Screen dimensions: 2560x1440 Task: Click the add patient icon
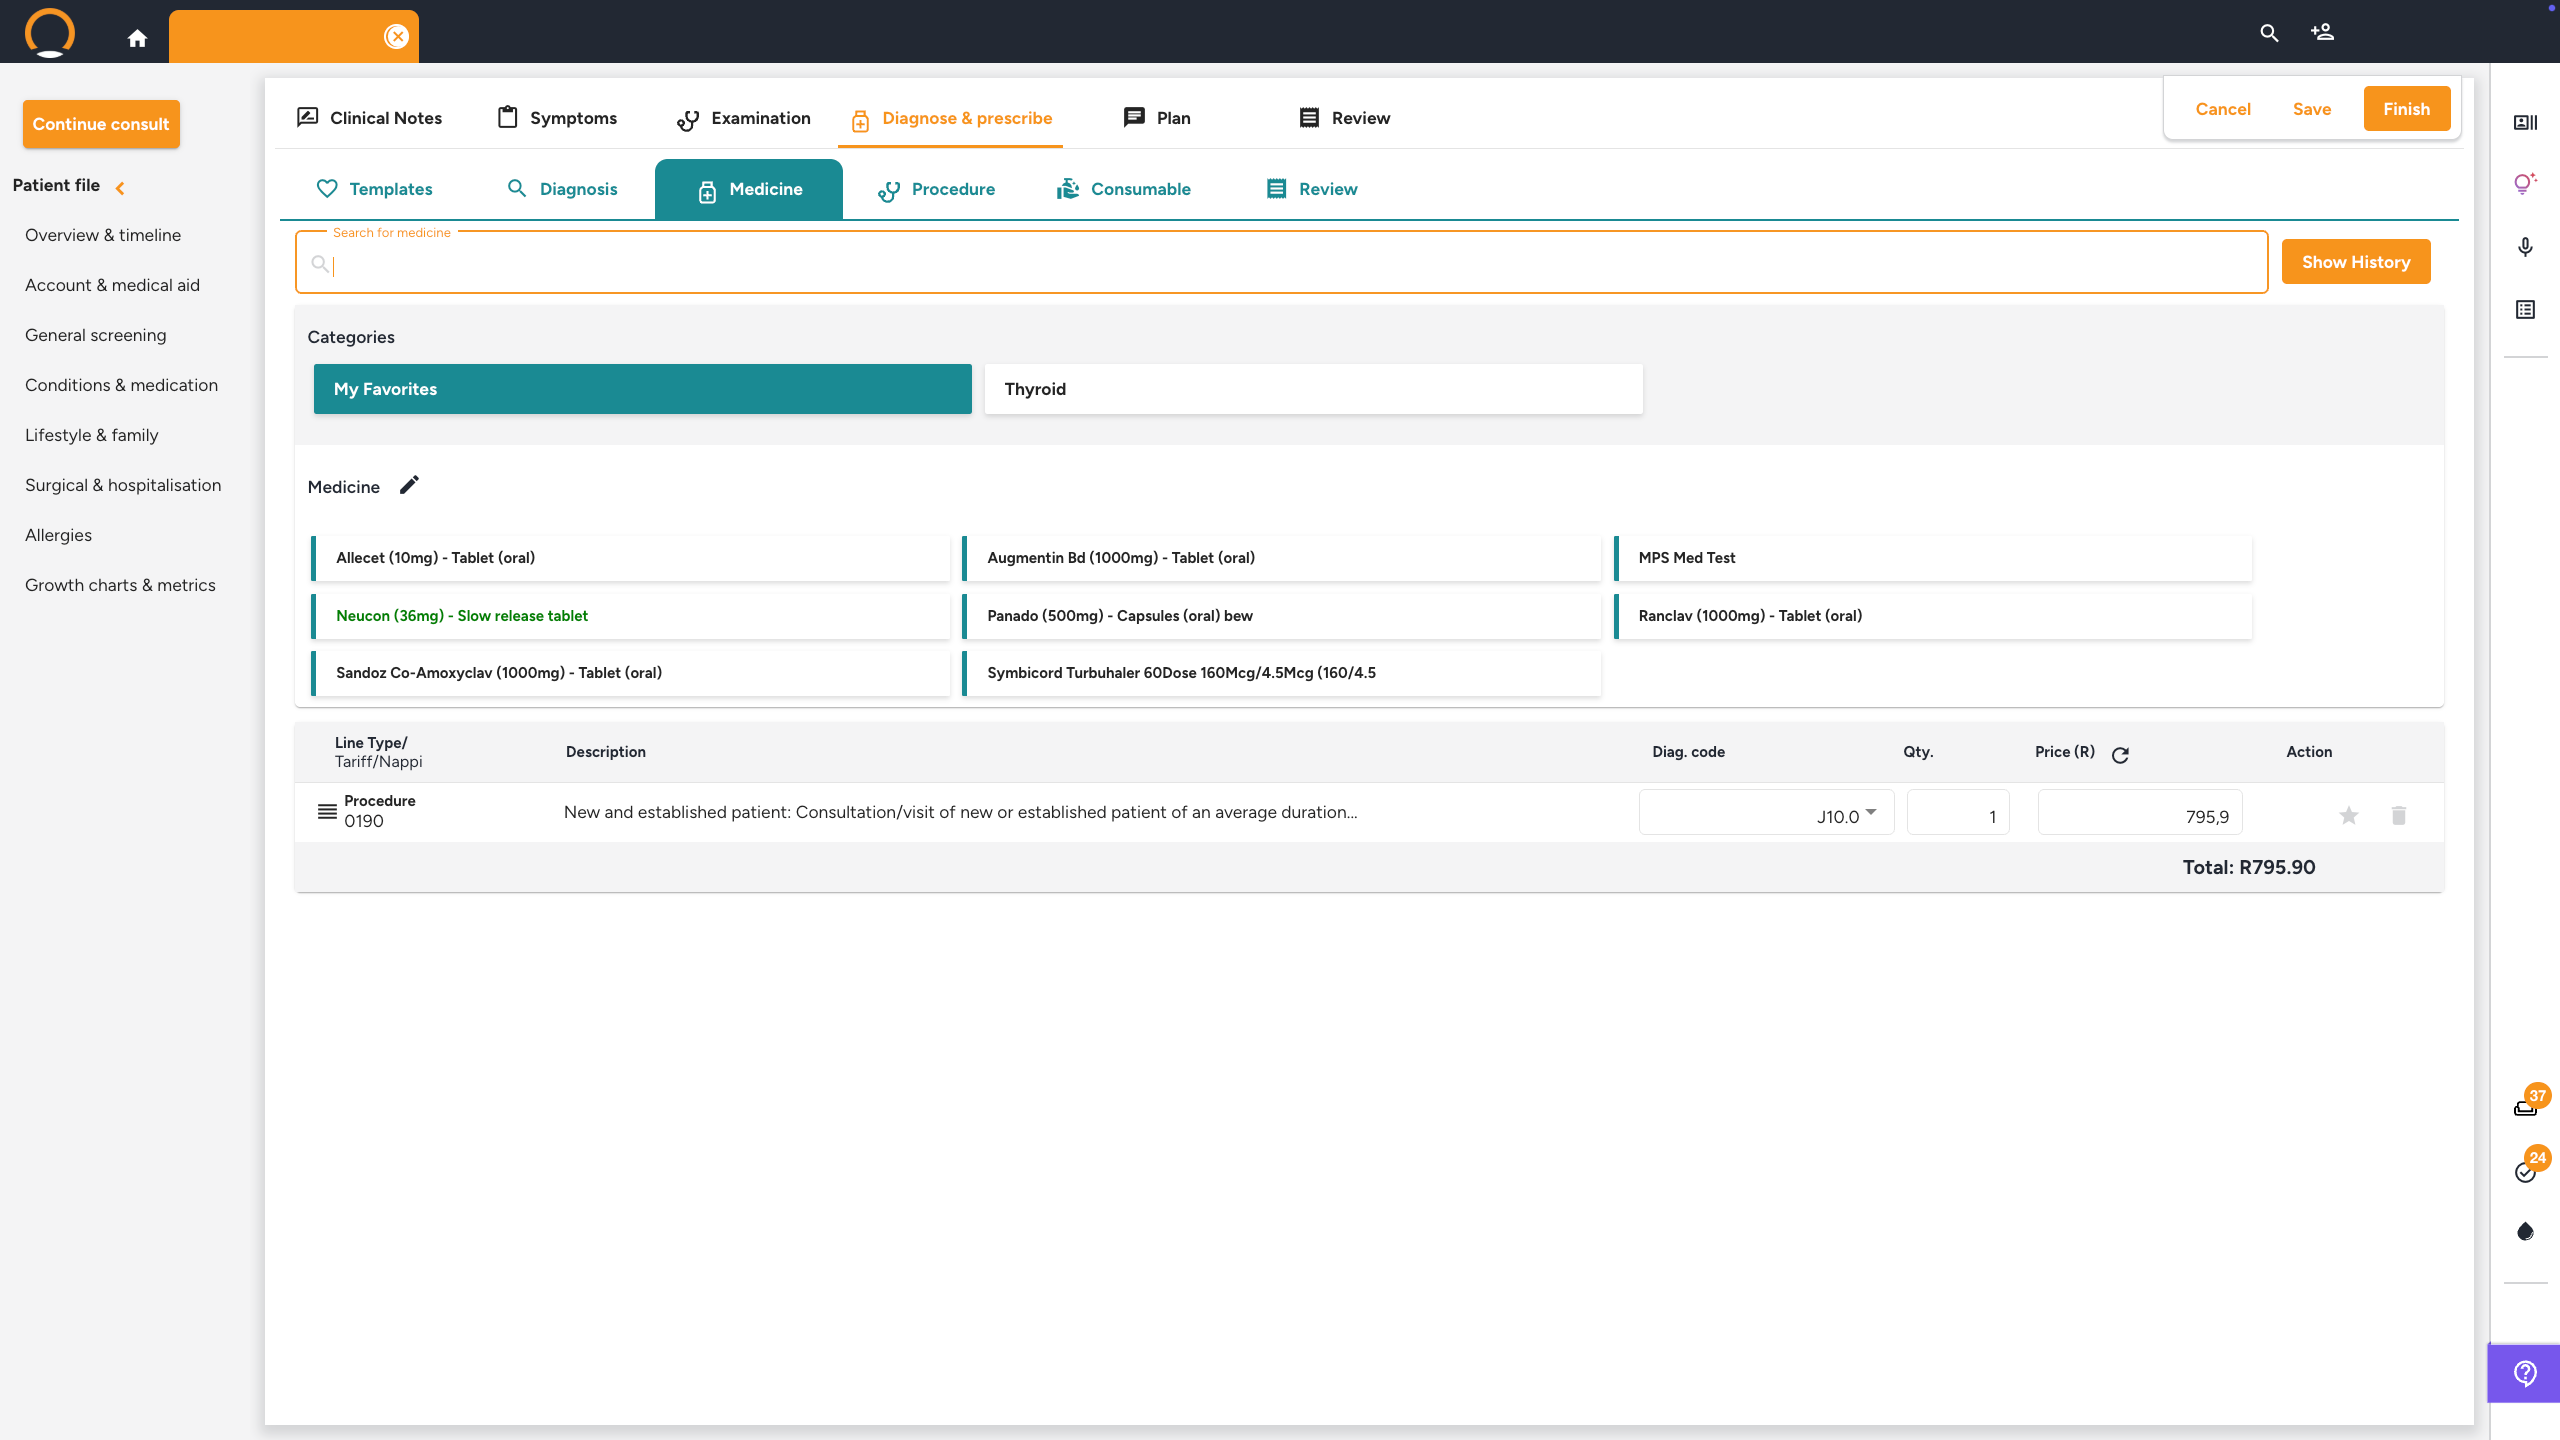2322,32
